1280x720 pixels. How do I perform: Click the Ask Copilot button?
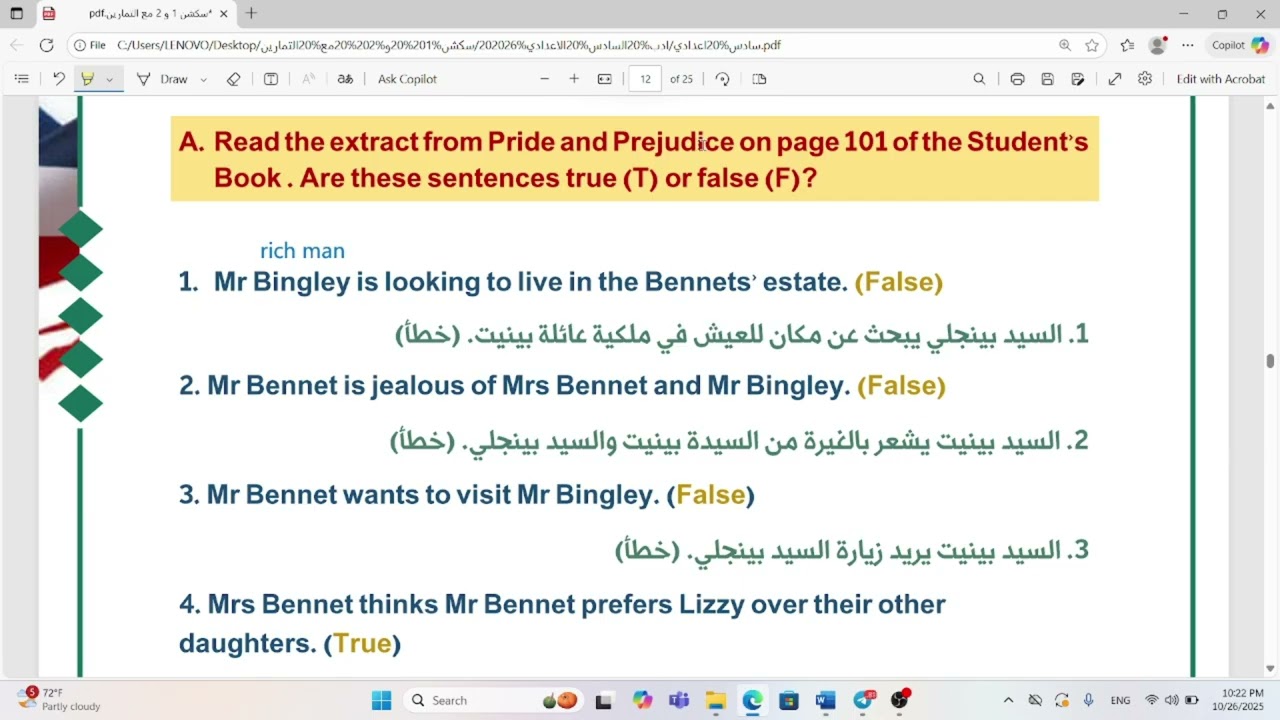(407, 79)
